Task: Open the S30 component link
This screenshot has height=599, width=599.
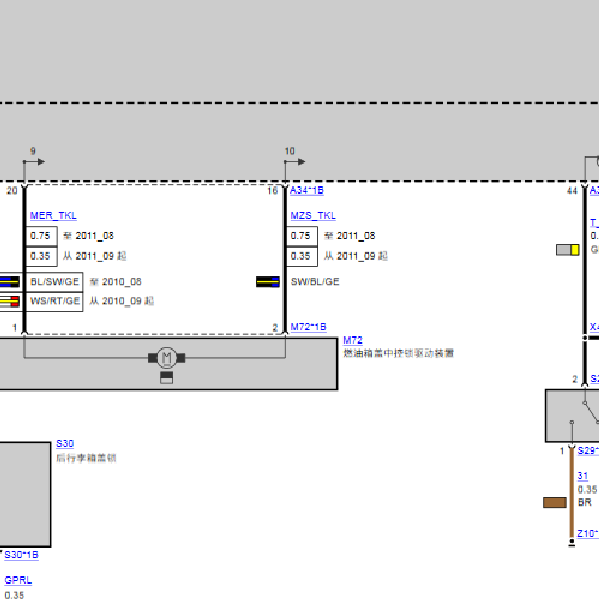Action: [65, 444]
